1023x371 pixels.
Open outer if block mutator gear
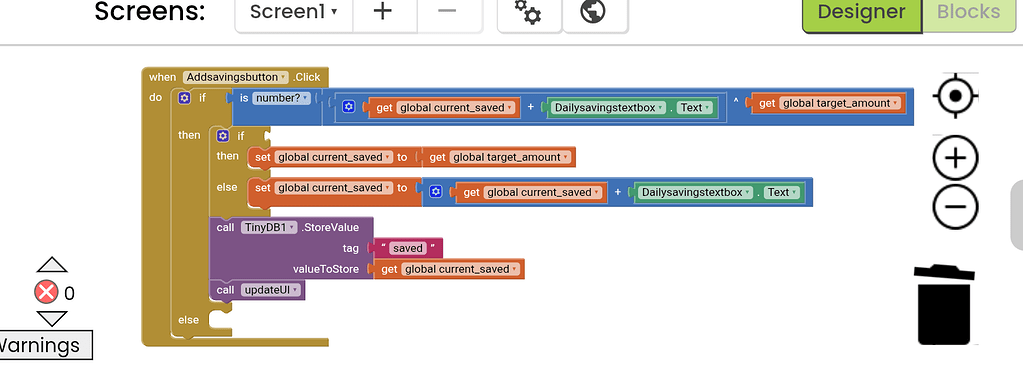tap(185, 98)
